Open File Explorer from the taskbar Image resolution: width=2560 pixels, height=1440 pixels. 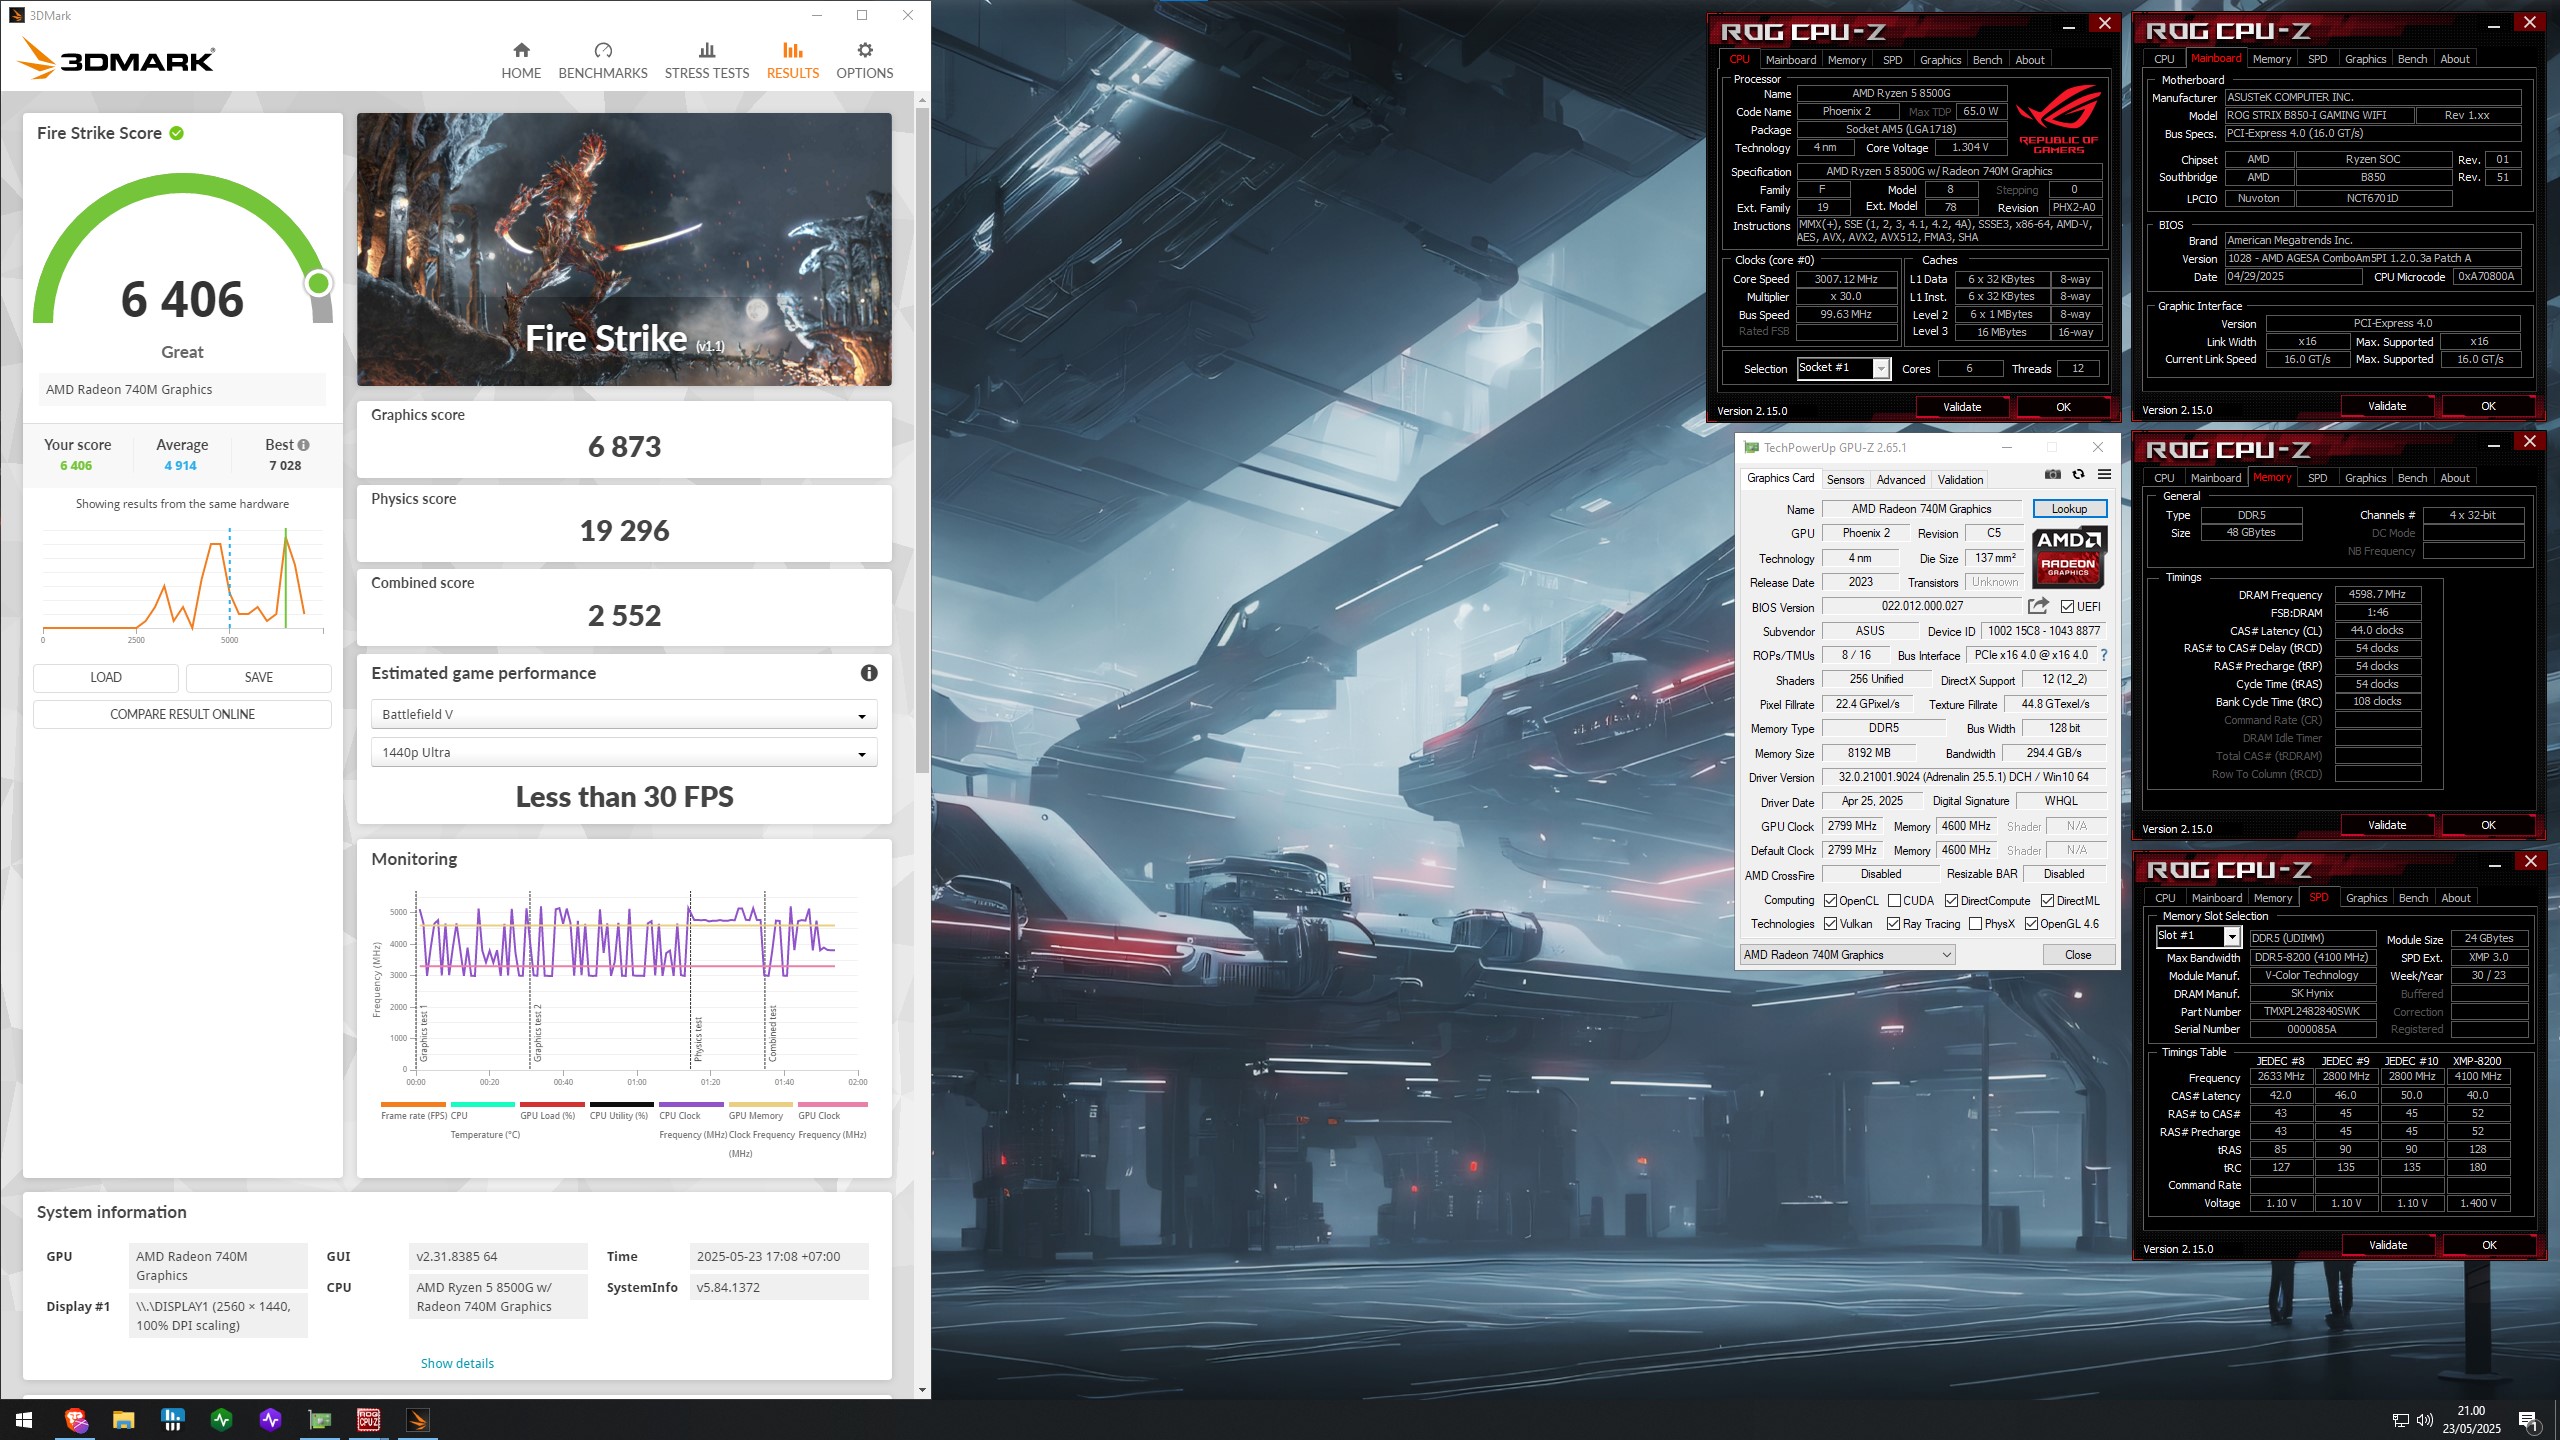(123, 1420)
